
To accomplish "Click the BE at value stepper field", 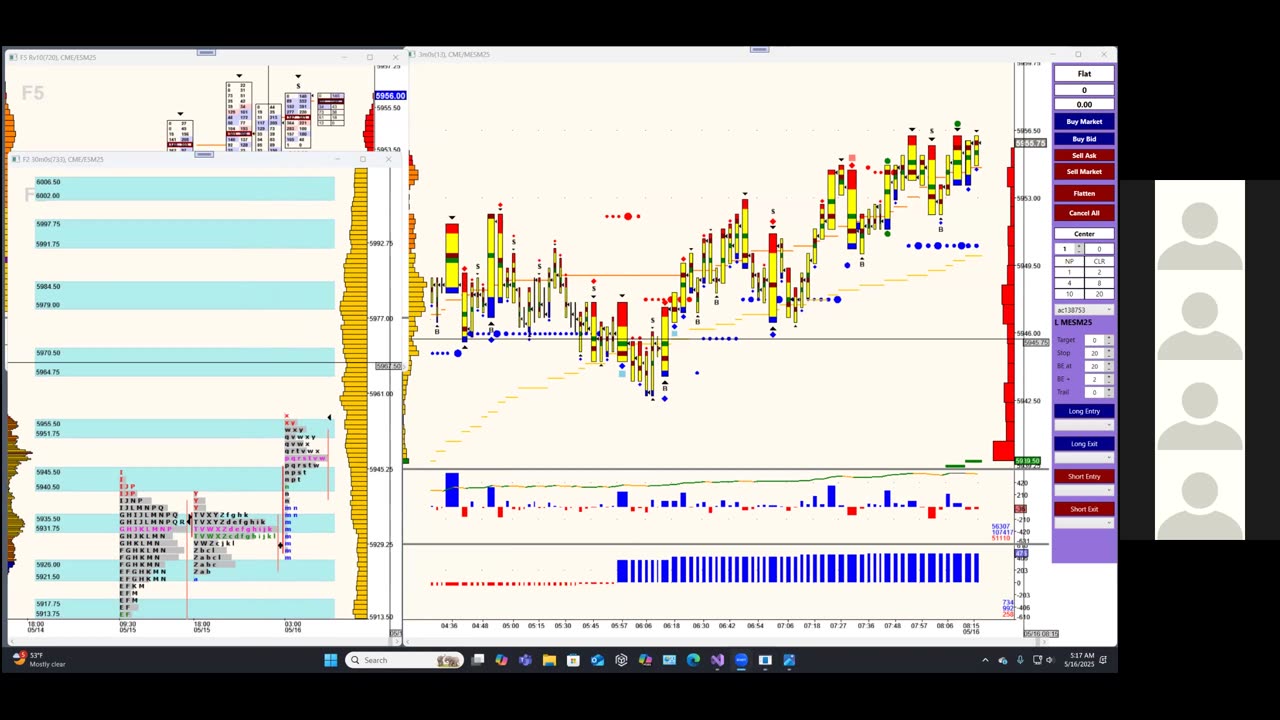I will [x=1097, y=366].
